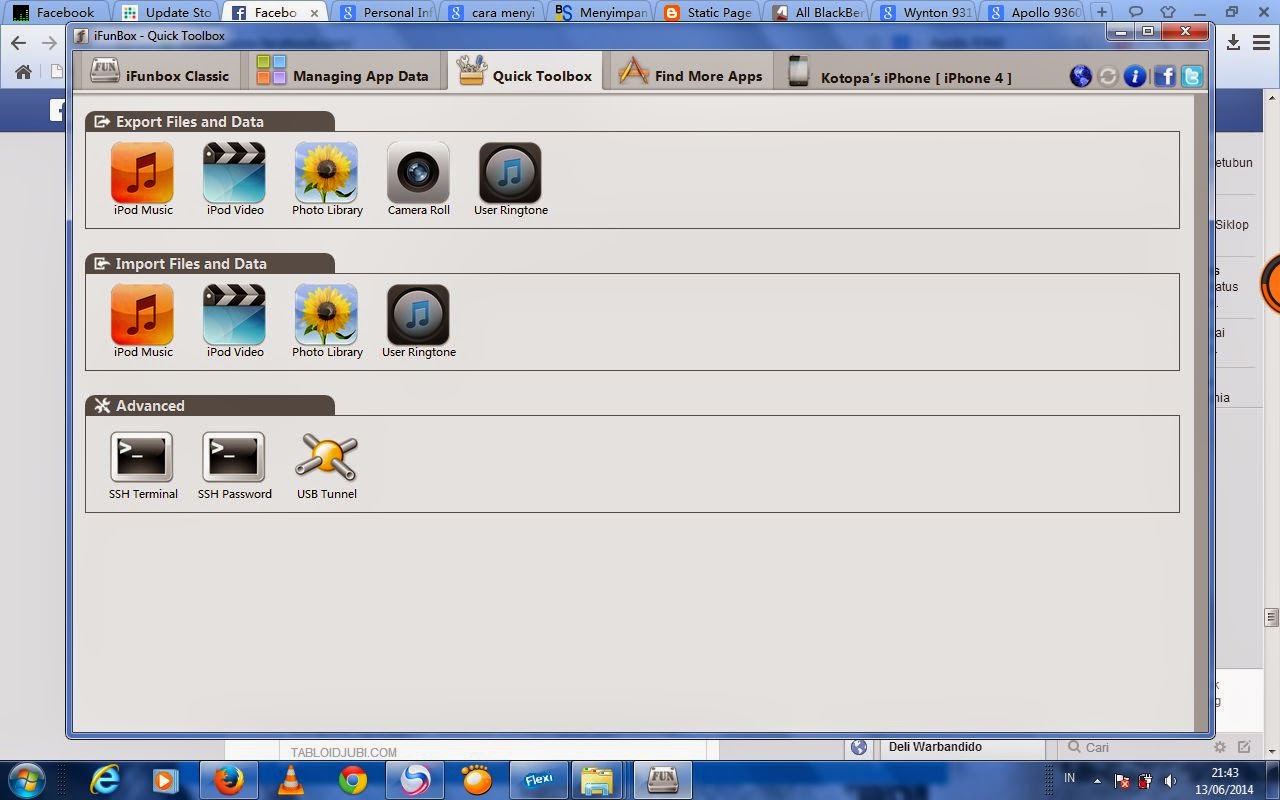The image size is (1280, 800).
Task: Open Photo Library under Import Files and Data
Action: point(327,322)
